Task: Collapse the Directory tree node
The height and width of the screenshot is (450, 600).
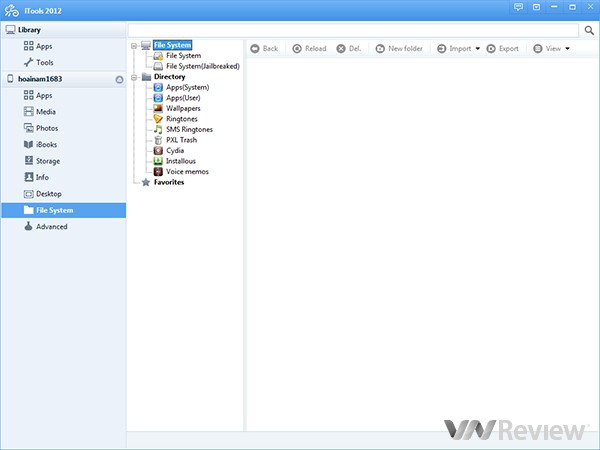Action: tap(134, 78)
